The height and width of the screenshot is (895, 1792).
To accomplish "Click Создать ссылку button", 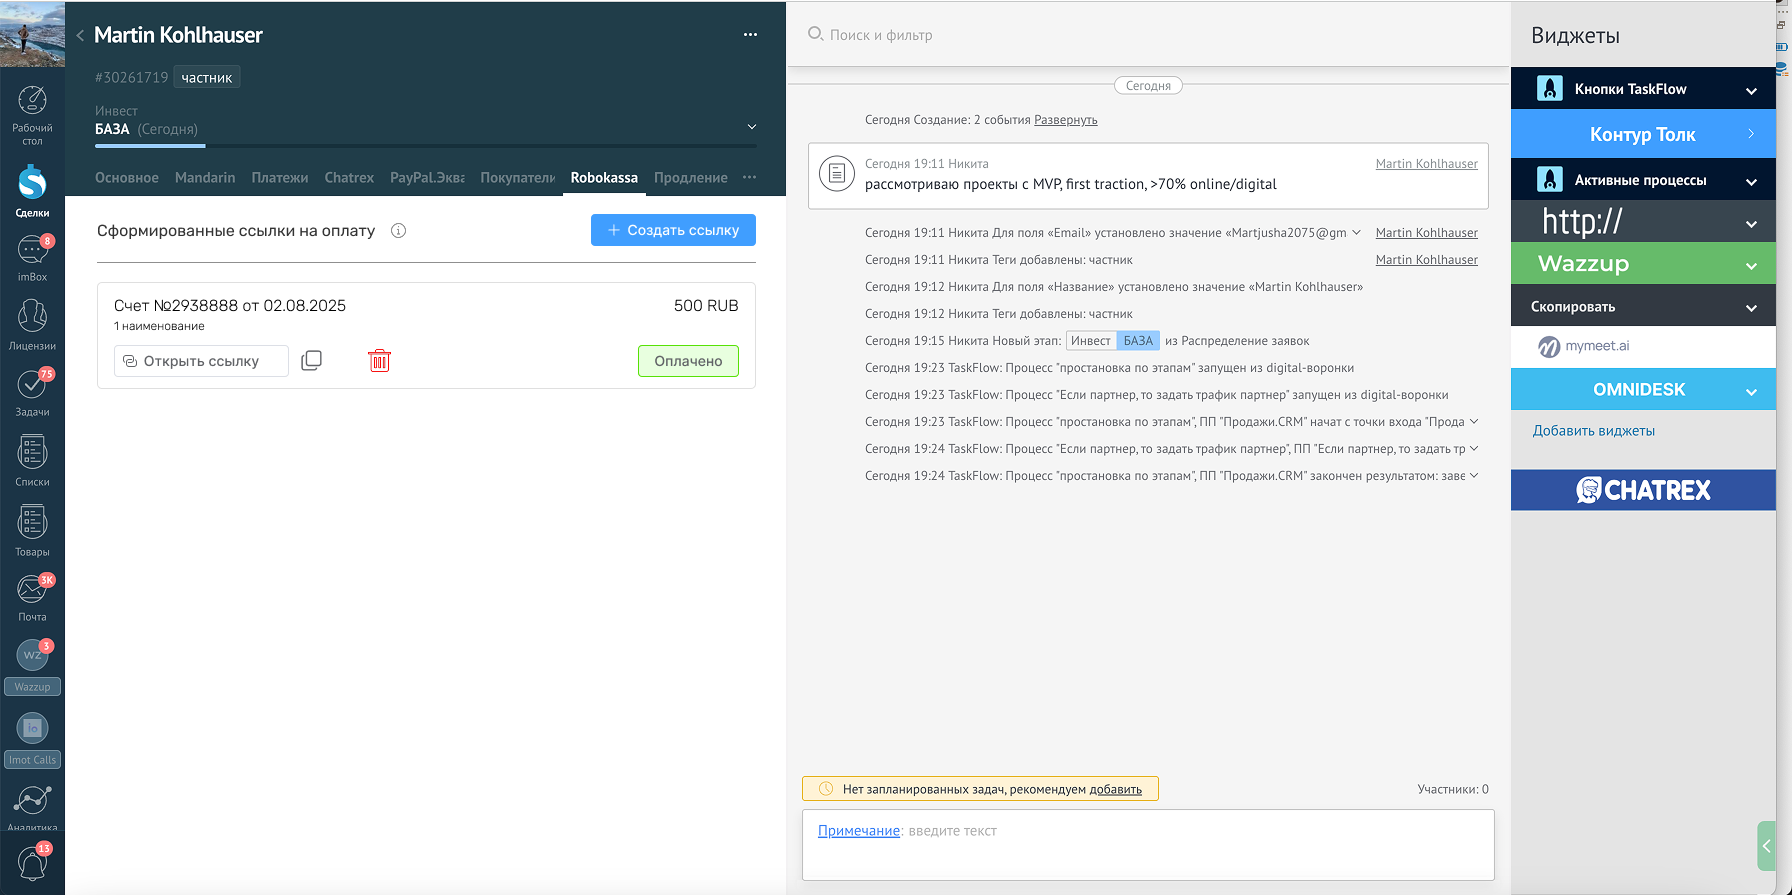I will (673, 230).
